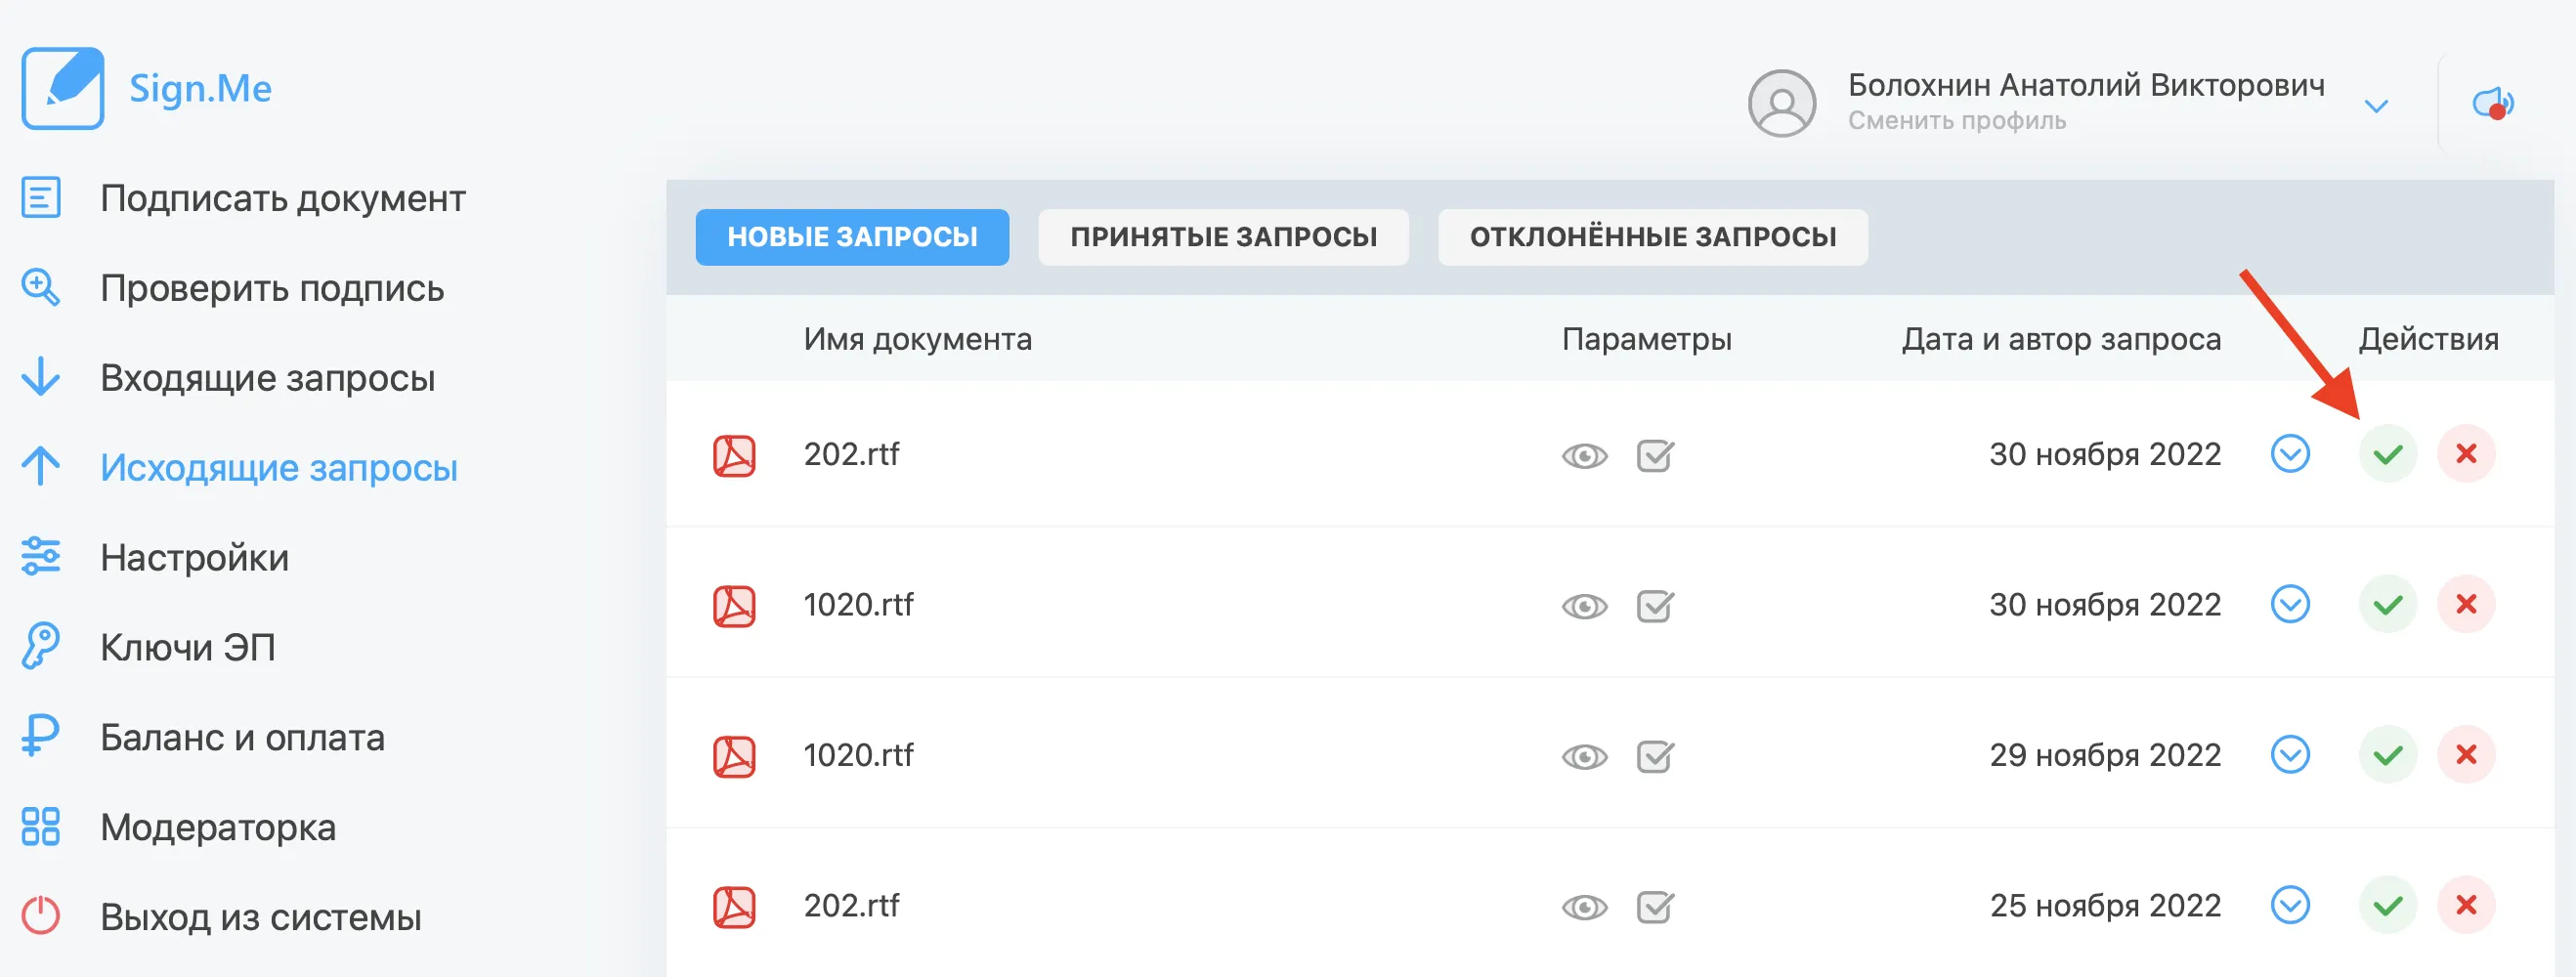Image resolution: width=2576 pixels, height=977 pixels.
Task: Toggle the eye icon for 1020.rtf dated 29 ноября
Action: point(1584,757)
